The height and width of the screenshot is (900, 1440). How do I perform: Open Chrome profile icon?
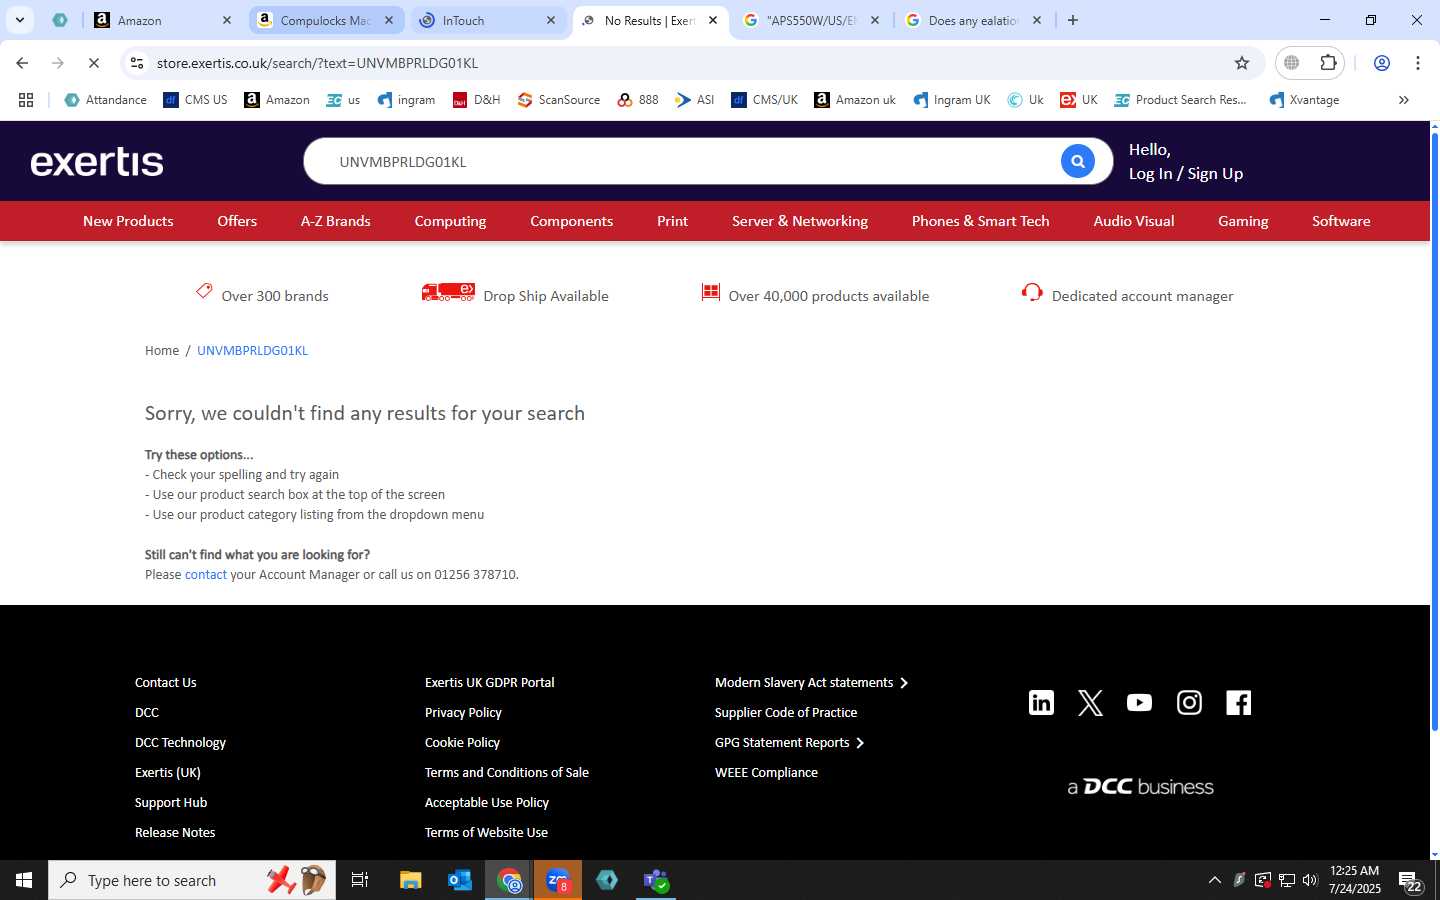1382,63
